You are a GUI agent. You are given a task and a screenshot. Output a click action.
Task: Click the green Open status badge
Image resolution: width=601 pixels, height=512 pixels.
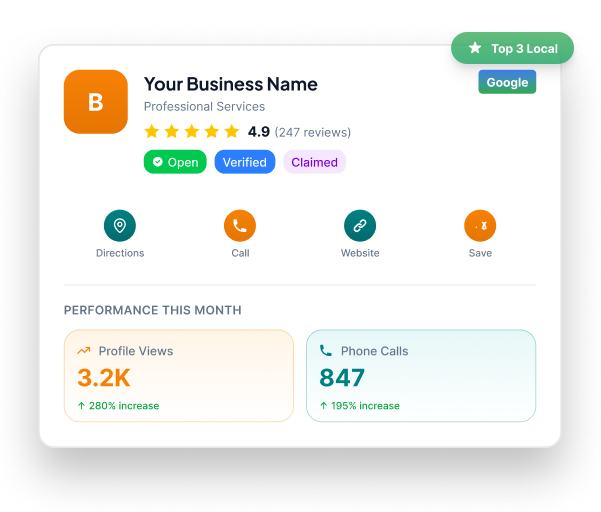click(175, 162)
